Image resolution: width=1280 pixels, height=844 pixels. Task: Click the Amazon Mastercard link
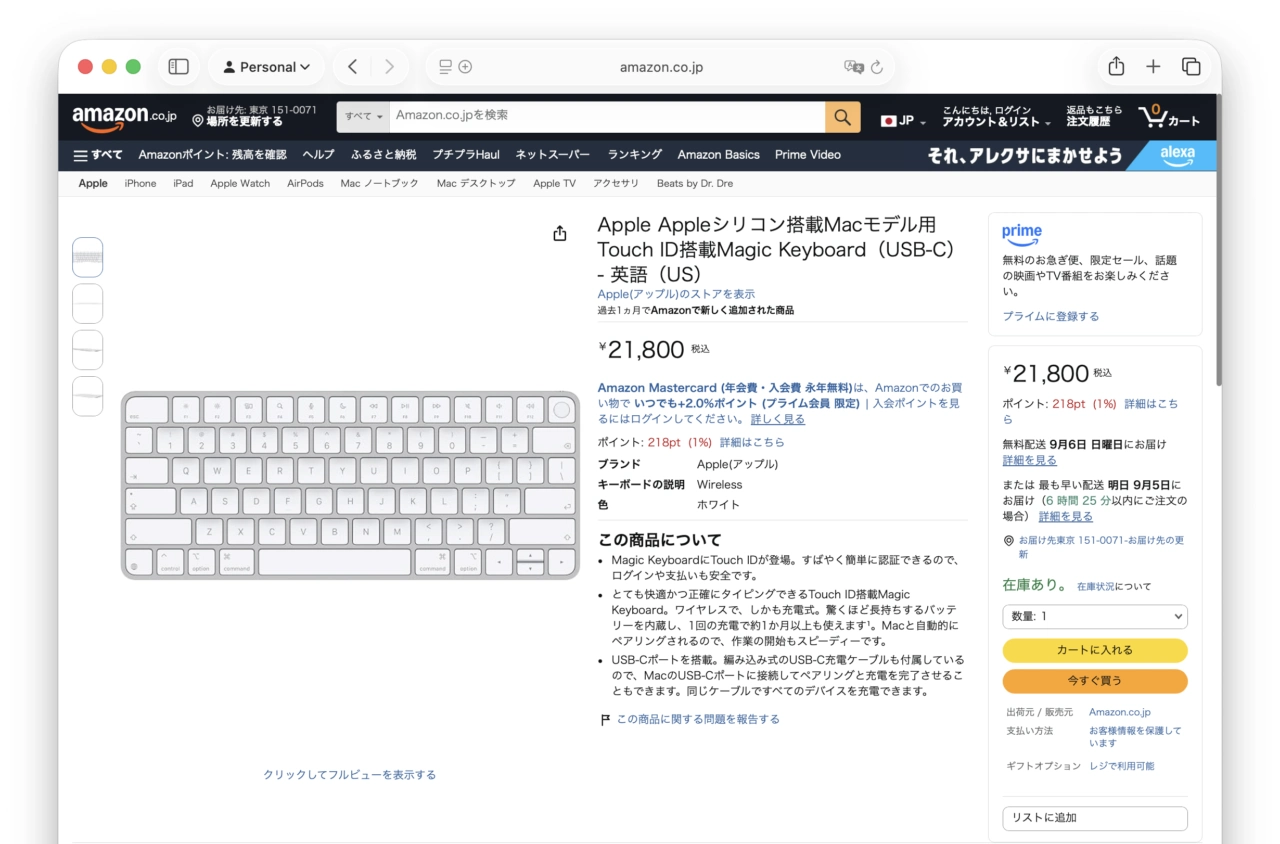[x=725, y=388]
